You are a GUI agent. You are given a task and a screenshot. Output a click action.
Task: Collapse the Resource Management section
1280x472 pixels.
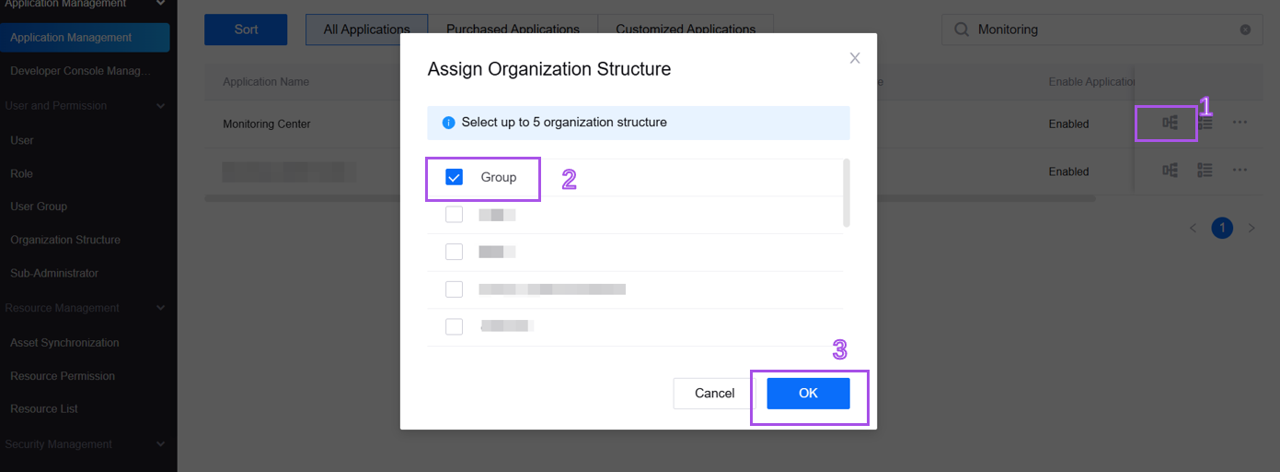pos(161,308)
